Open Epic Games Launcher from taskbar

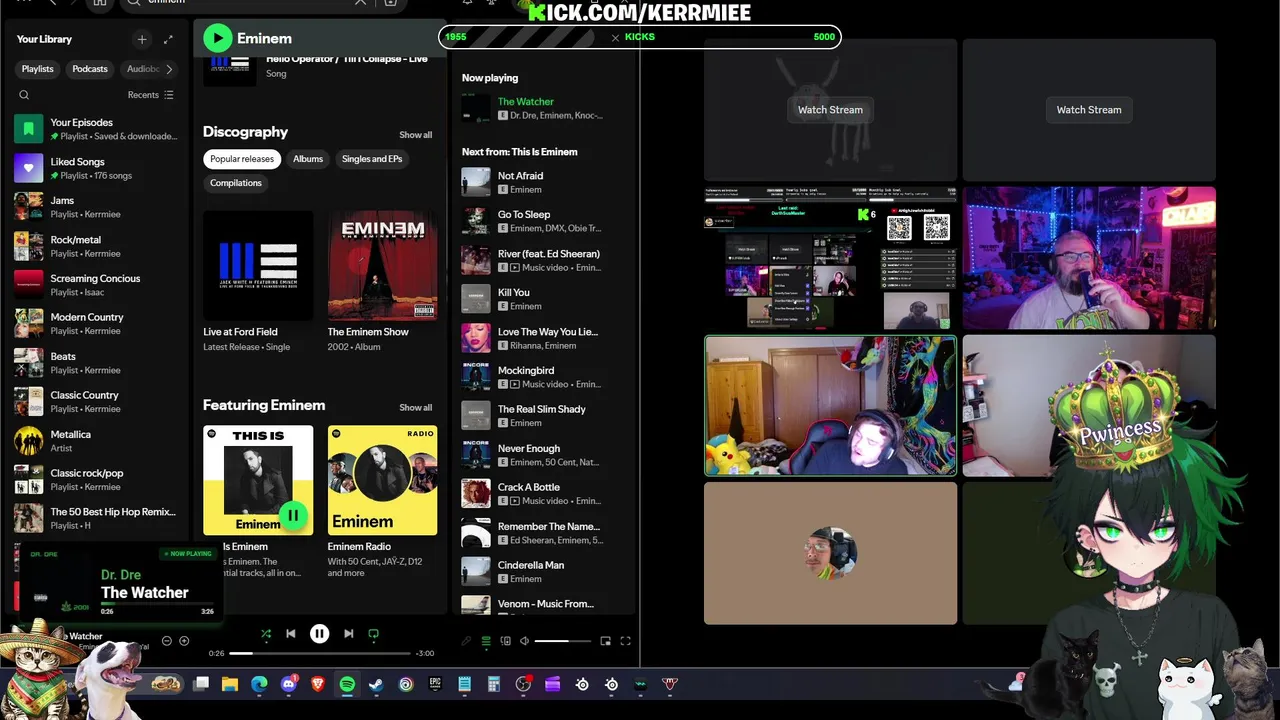click(435, 684)
